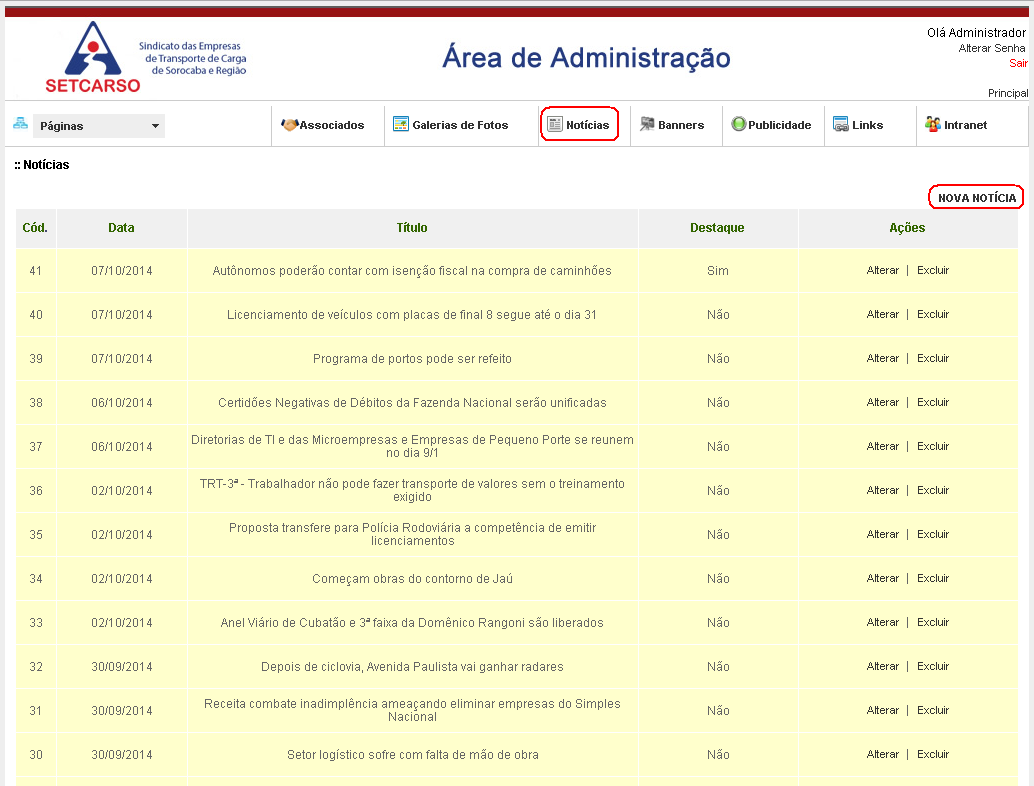
Task: Click Alterar for news 39
Action: pos(882,358)
